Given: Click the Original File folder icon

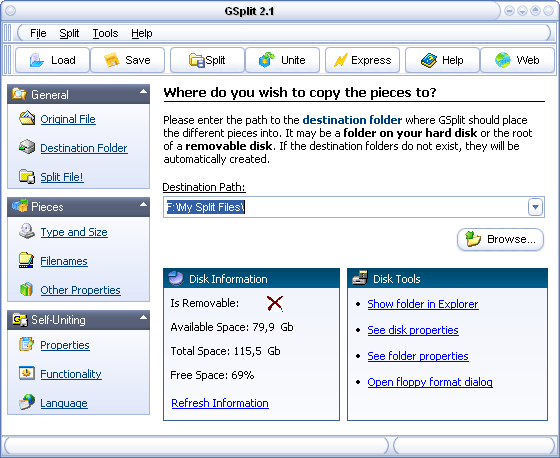Looking at the screenshot, I should (27, 118).
